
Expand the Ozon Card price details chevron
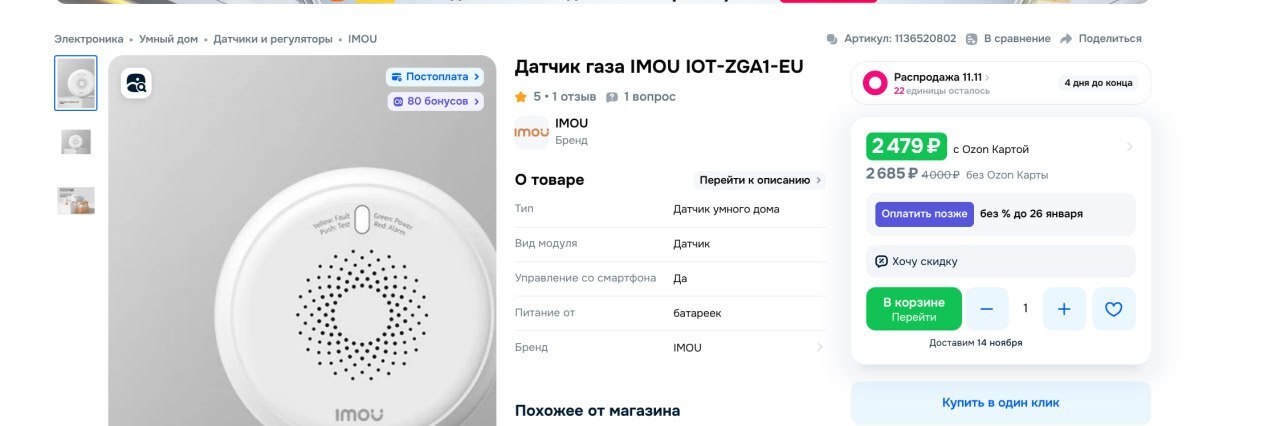click(x=1130, y=147)
